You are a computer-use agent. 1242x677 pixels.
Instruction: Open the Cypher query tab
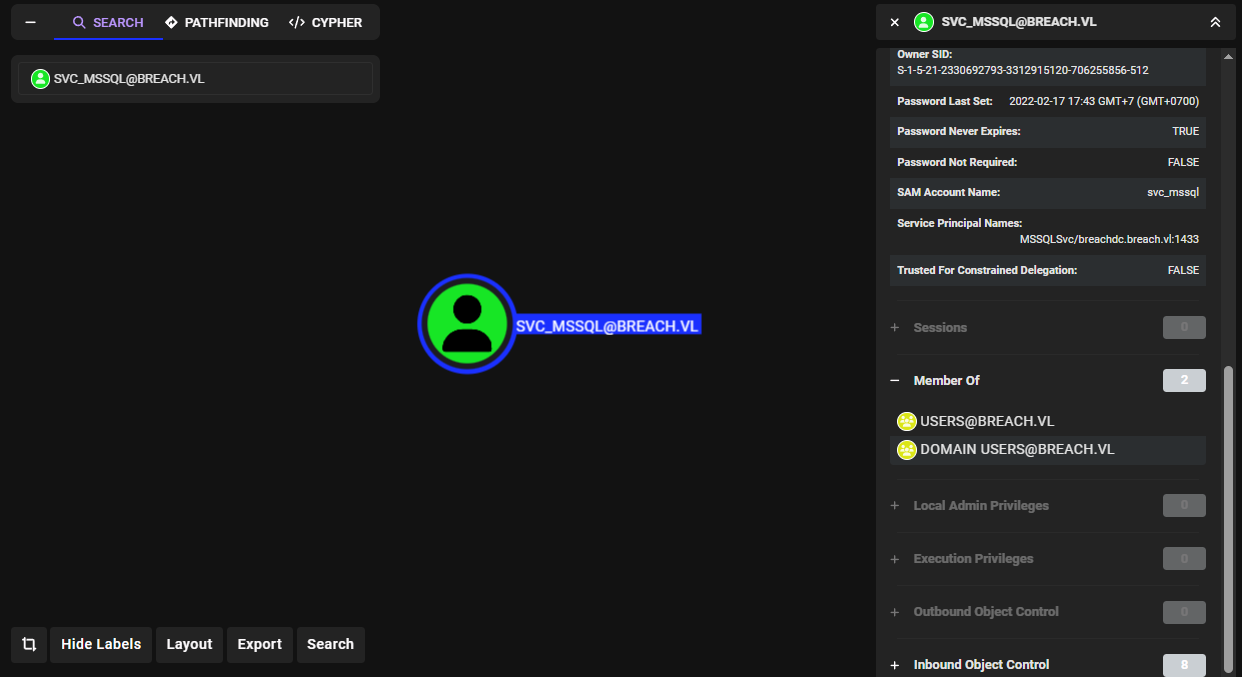click(x=325, y=22)
